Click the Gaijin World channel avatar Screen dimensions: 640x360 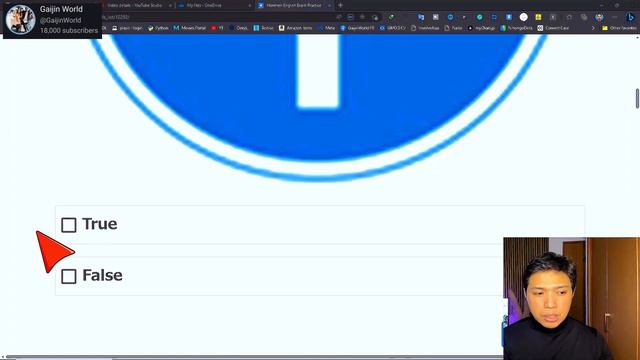tap(20, 20)
